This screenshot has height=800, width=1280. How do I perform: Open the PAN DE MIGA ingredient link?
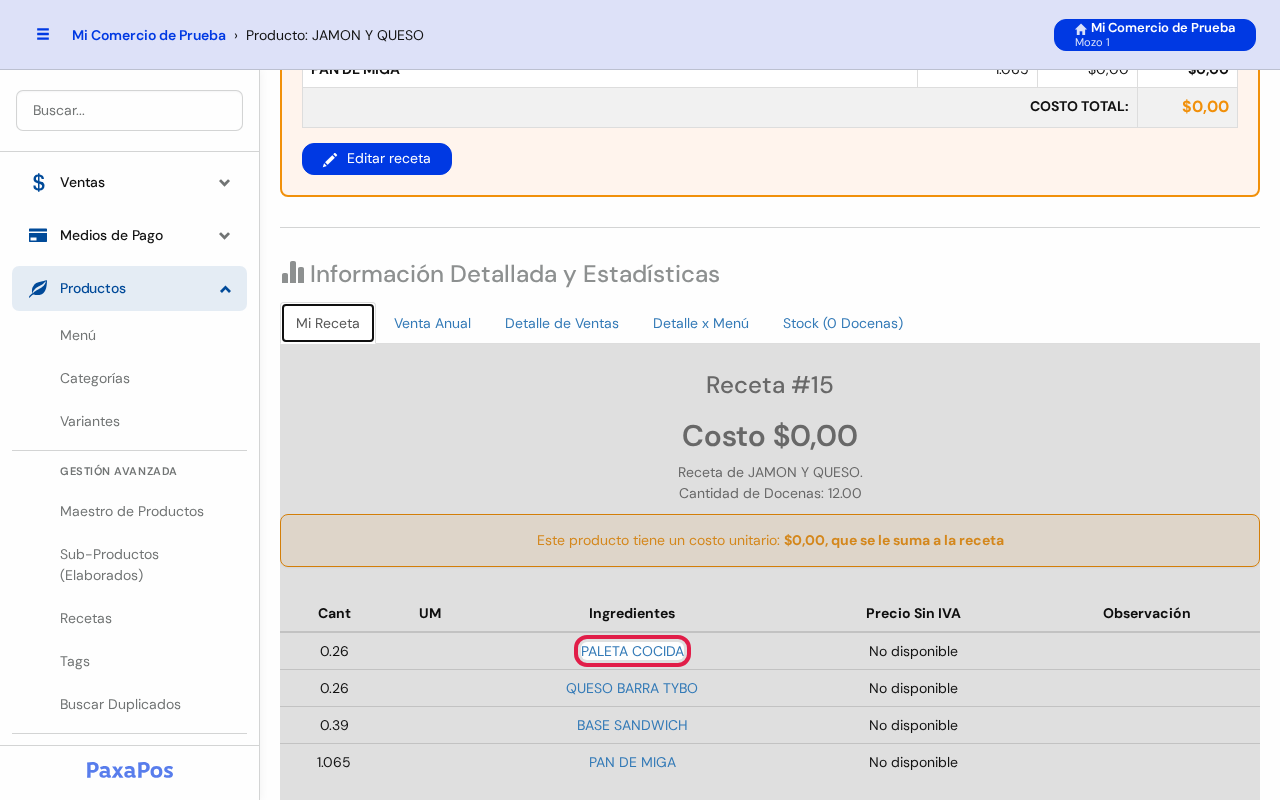pos(632,762)
